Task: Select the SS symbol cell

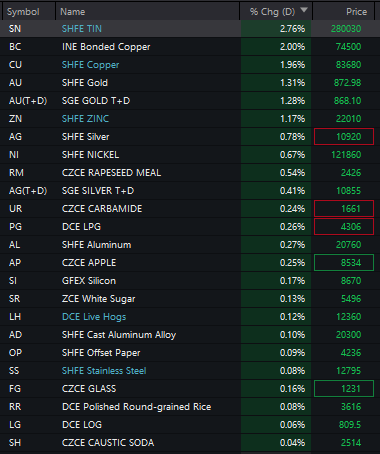Action: pyautogui.click(x=14, y=371)
